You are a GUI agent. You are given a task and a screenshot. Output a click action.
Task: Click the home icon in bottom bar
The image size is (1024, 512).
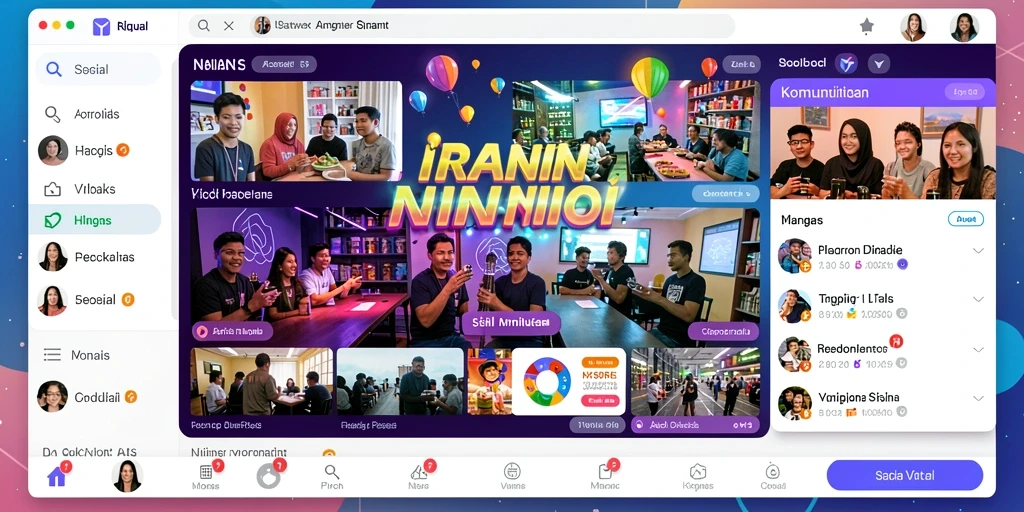click(57, 477)
